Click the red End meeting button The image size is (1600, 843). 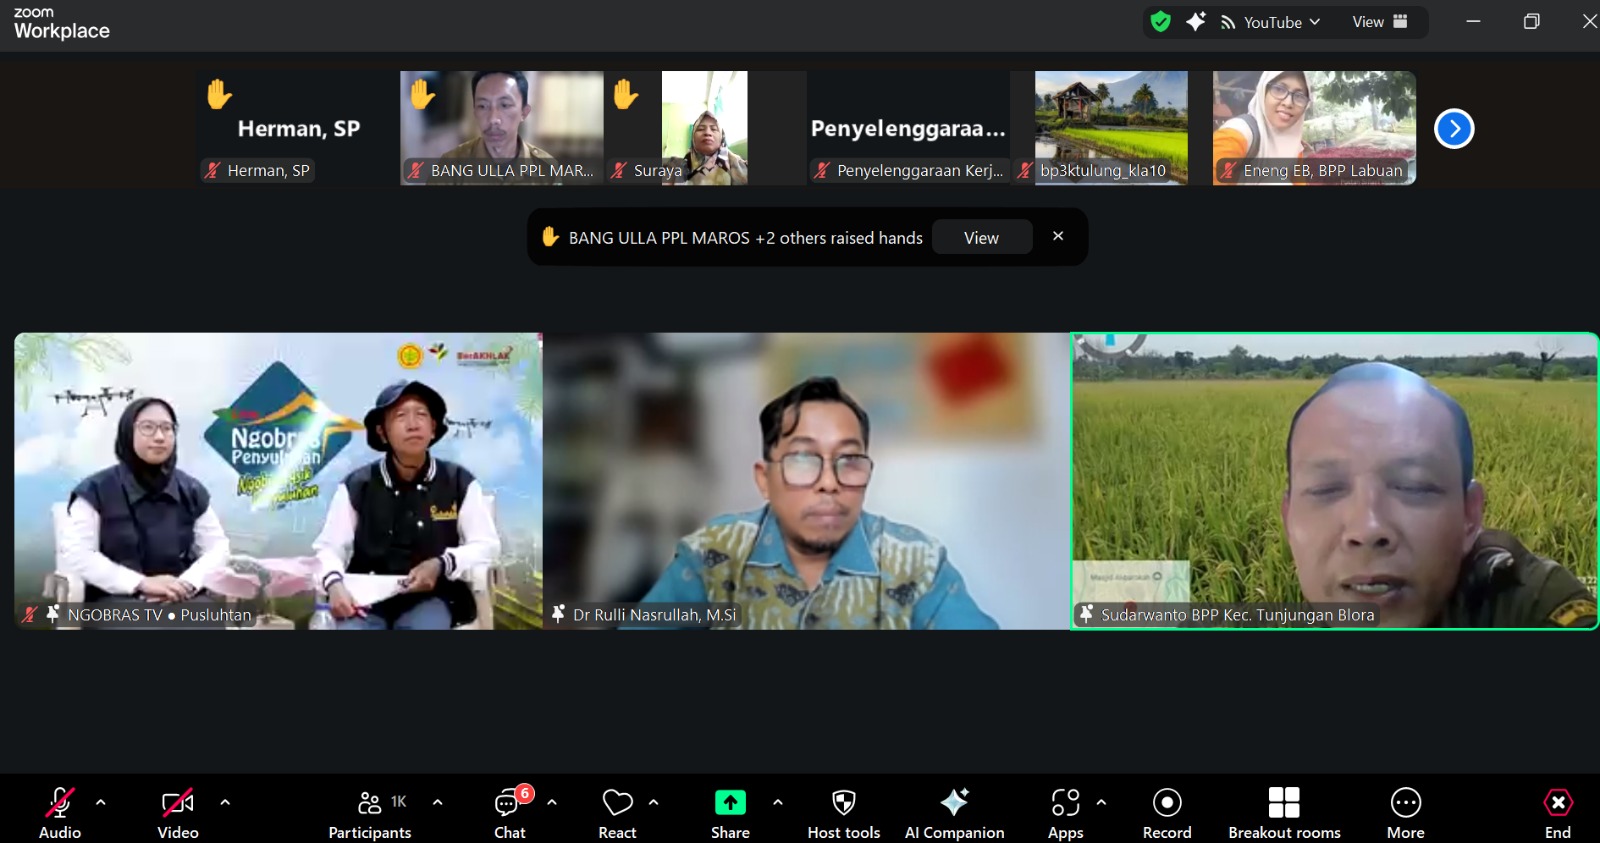point(1558,812)
